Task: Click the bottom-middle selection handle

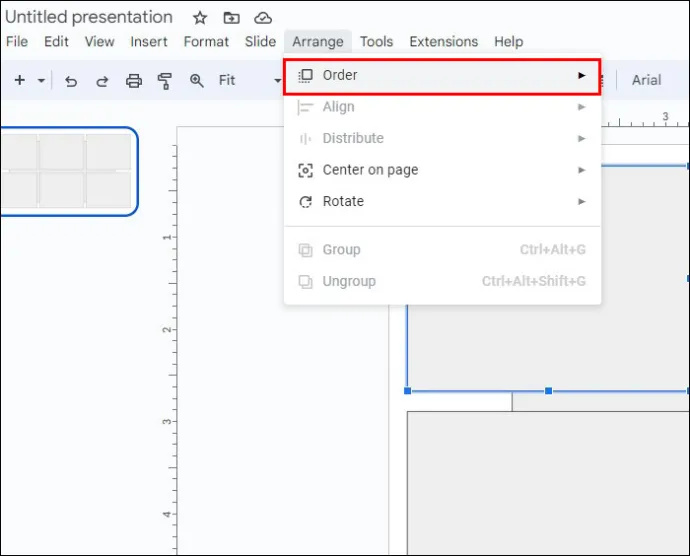Action: coord(548,390)
